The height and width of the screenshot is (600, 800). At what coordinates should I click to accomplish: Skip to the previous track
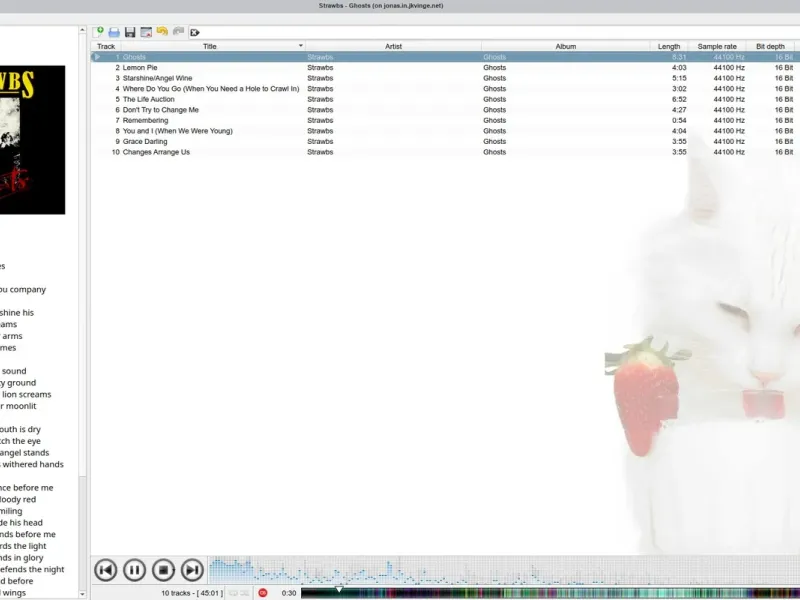[x=106, y=570]
